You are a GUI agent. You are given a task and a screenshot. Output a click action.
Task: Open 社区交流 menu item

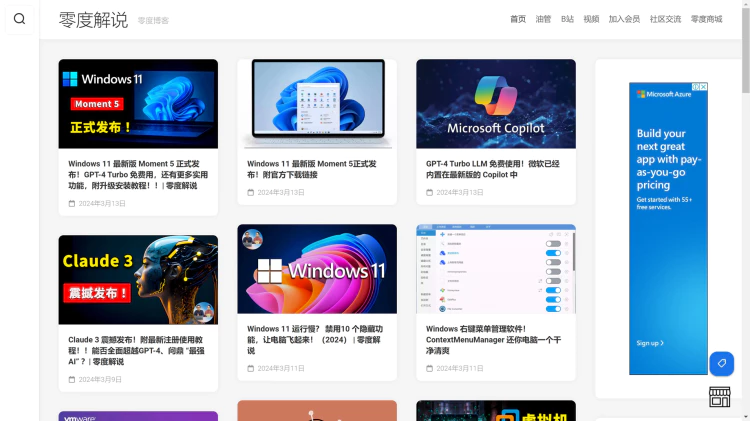[x=665, y=19]
